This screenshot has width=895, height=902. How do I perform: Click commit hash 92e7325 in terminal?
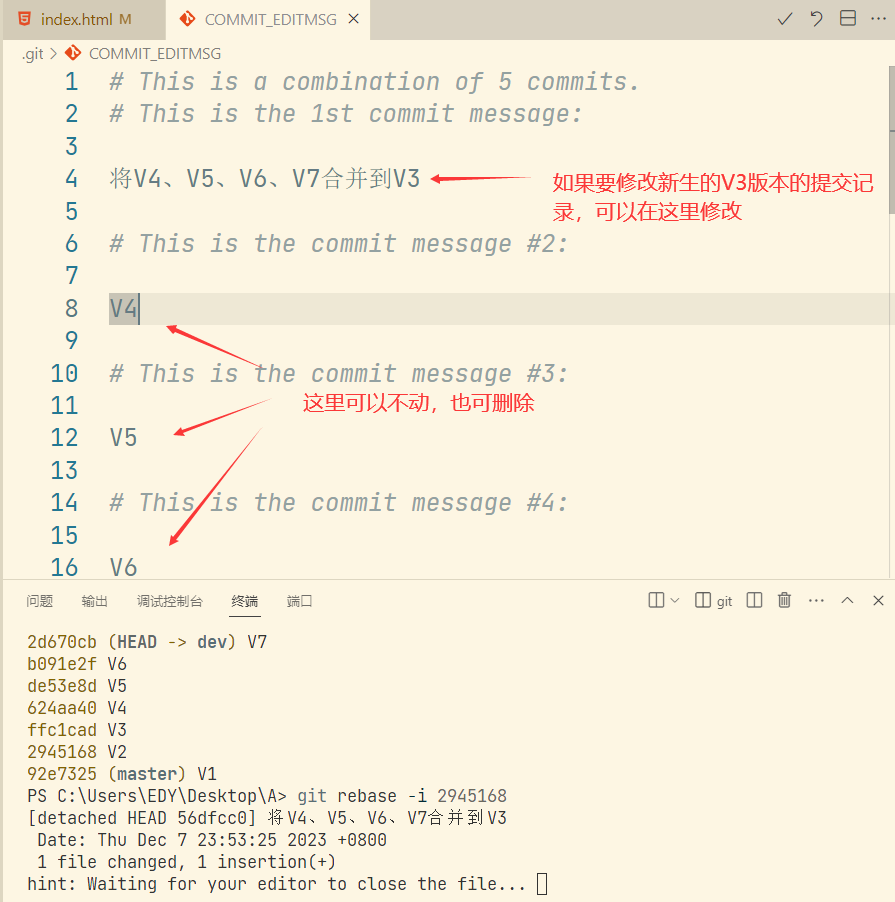click(x=62, y=774)
